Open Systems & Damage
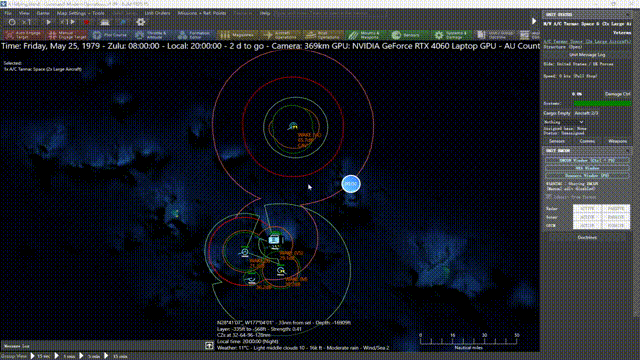640x360 pixels. coord(452,35)
